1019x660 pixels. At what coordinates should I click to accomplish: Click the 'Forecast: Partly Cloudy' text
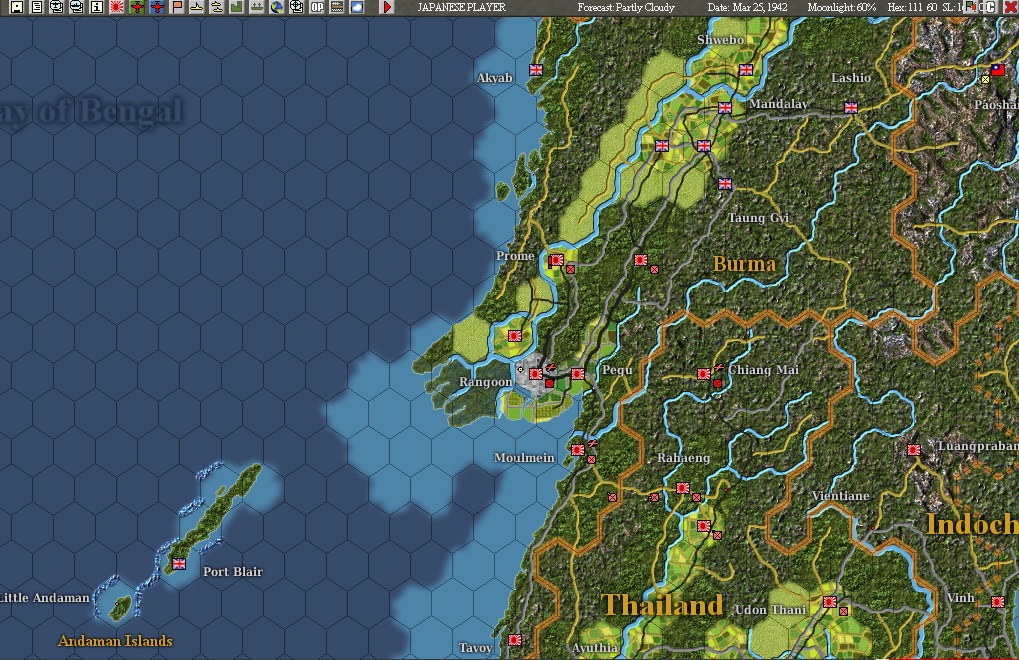pyautogui.click(x=626, y=7)
